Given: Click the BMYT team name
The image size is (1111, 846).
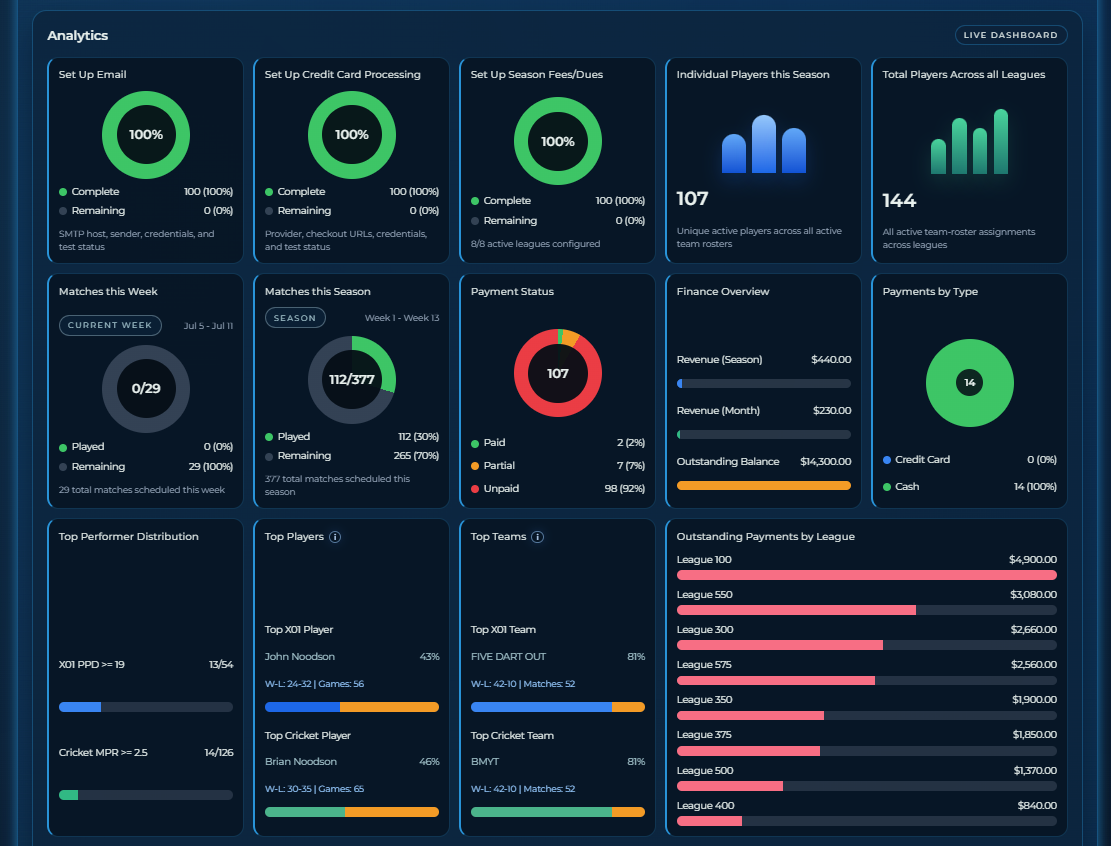Looking at the screenshot, I should 485,762.
